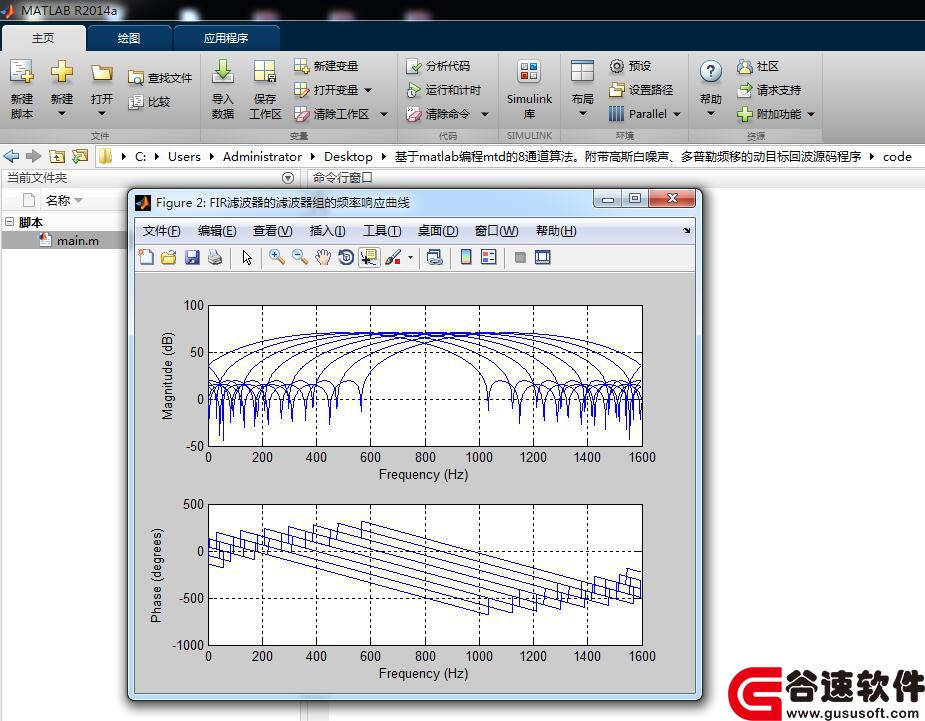
Task: Click the Open folder icon in ribbon
Action: (101, 73)
